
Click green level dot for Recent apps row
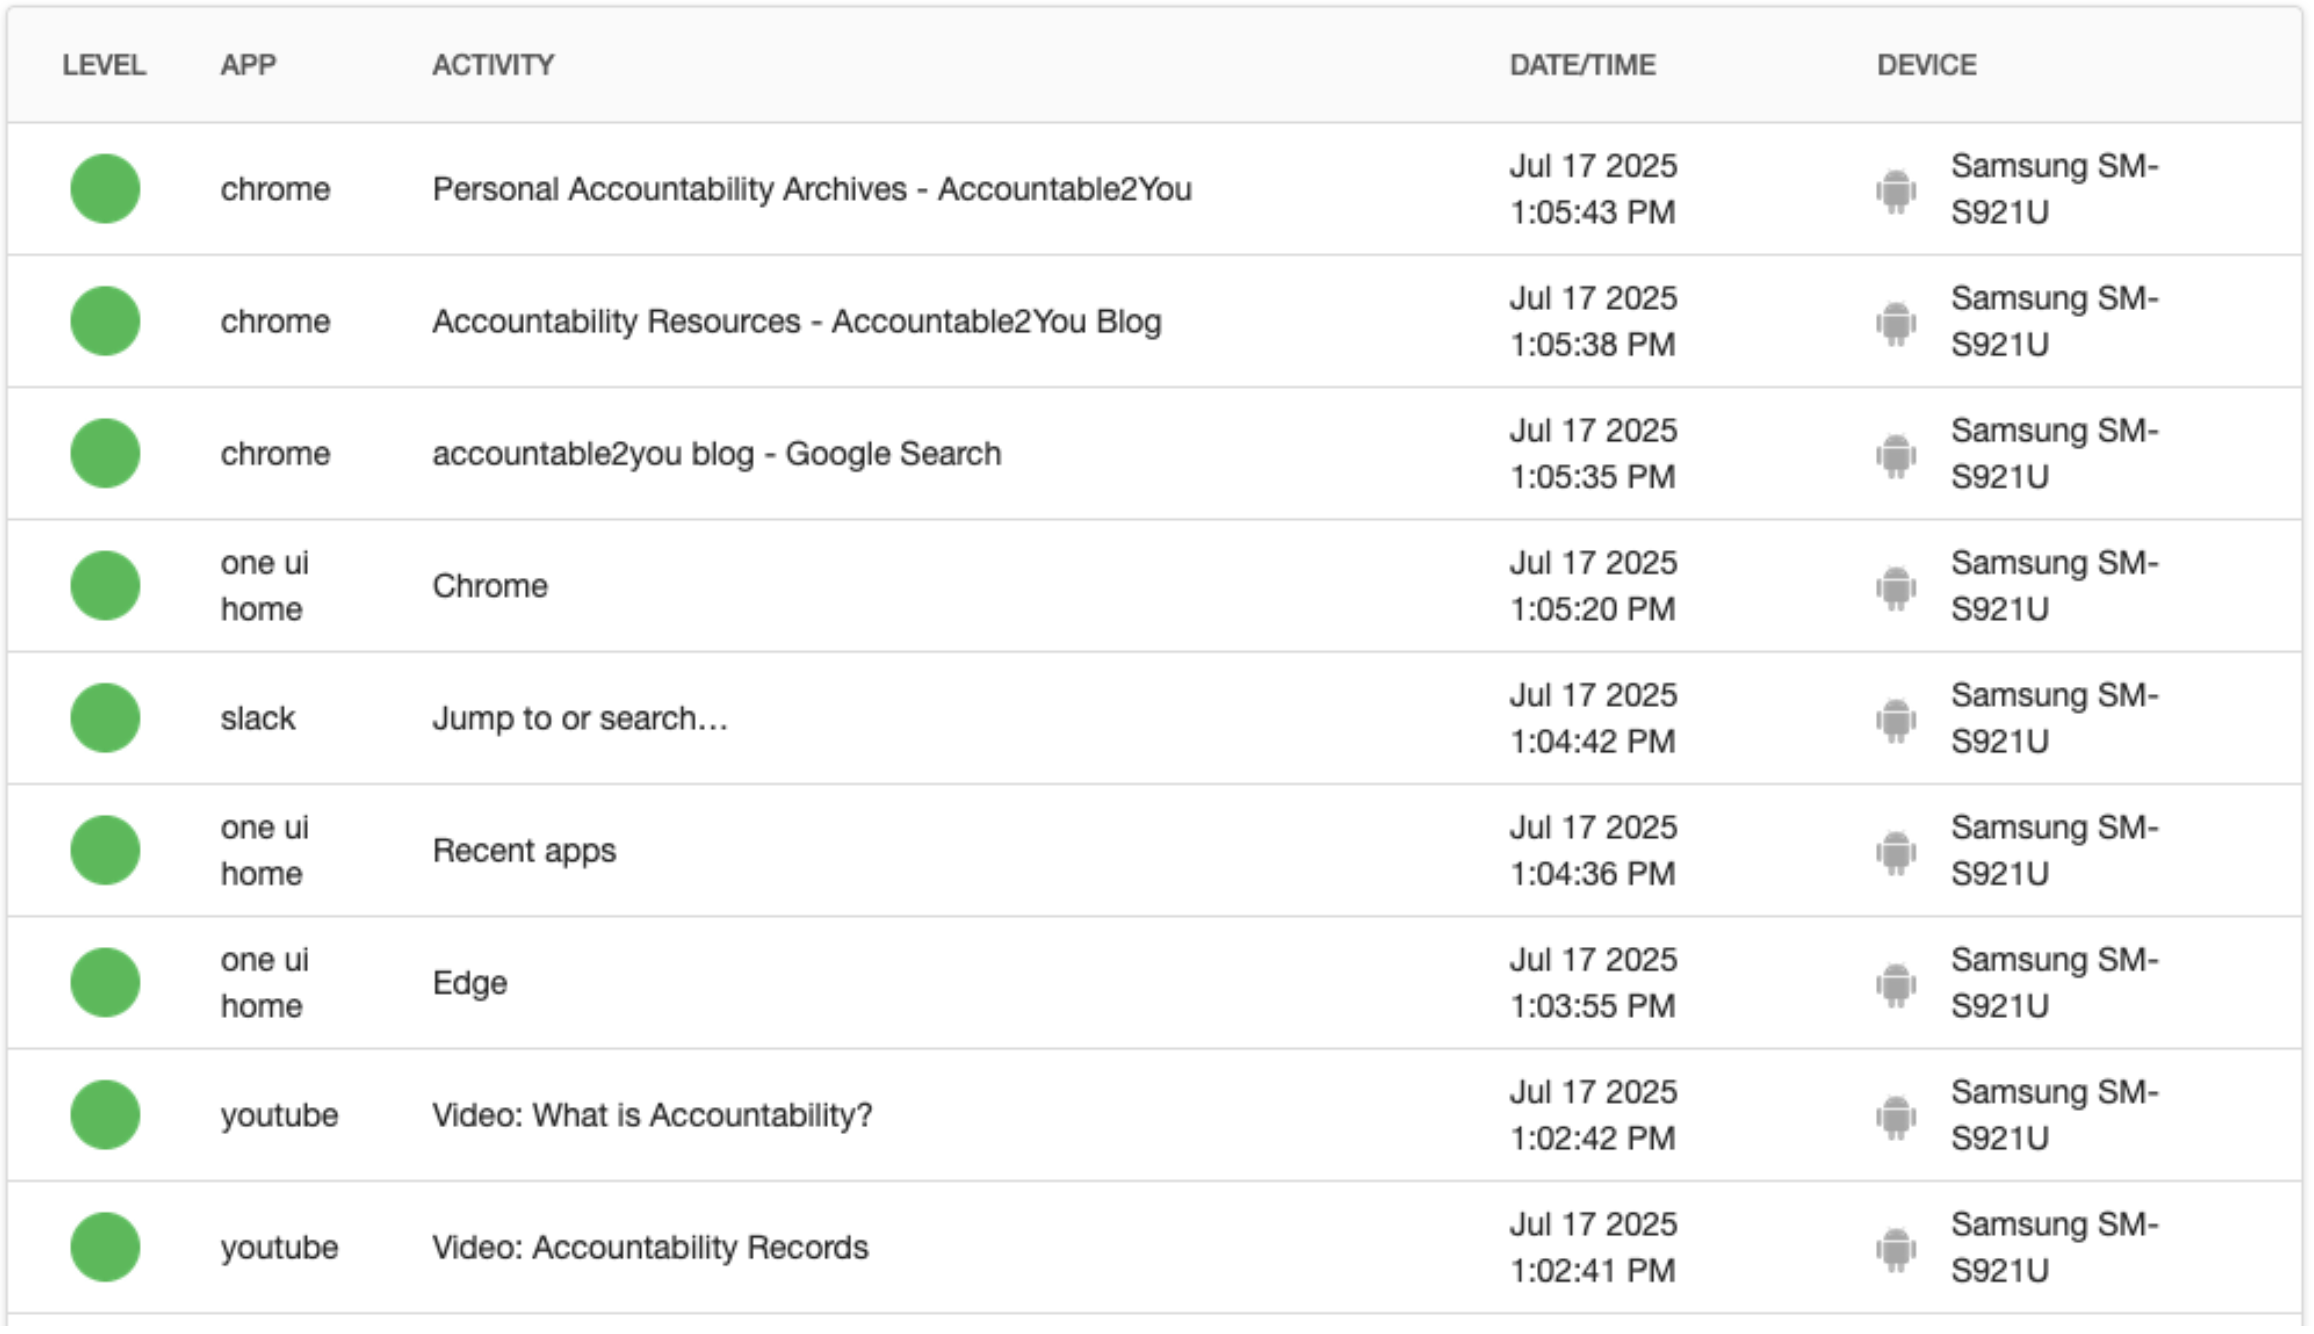pos(105,851)
